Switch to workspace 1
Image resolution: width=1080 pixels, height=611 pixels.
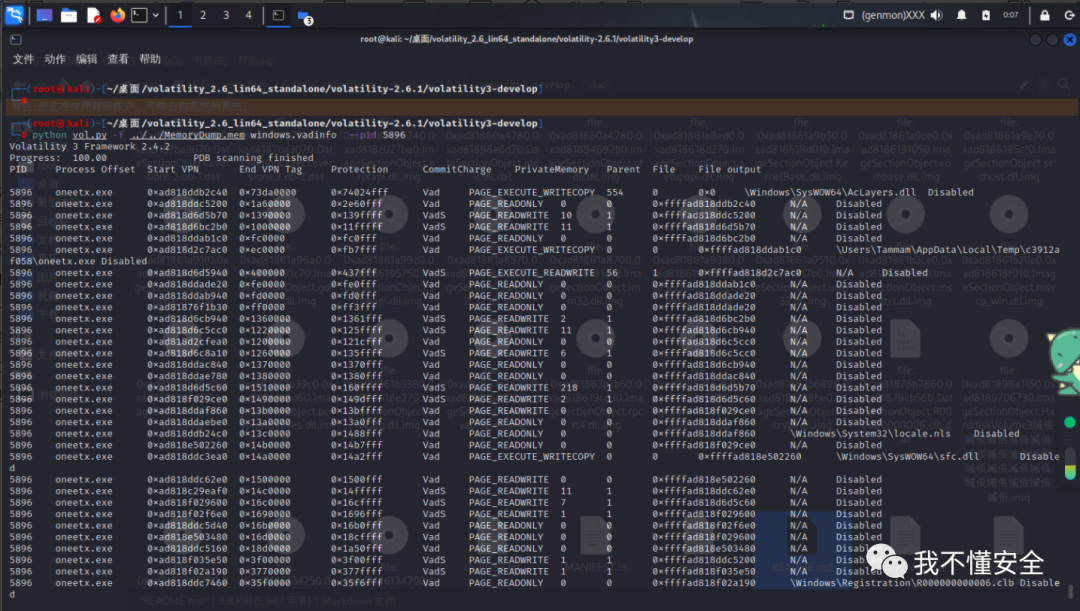pos(180,14)
